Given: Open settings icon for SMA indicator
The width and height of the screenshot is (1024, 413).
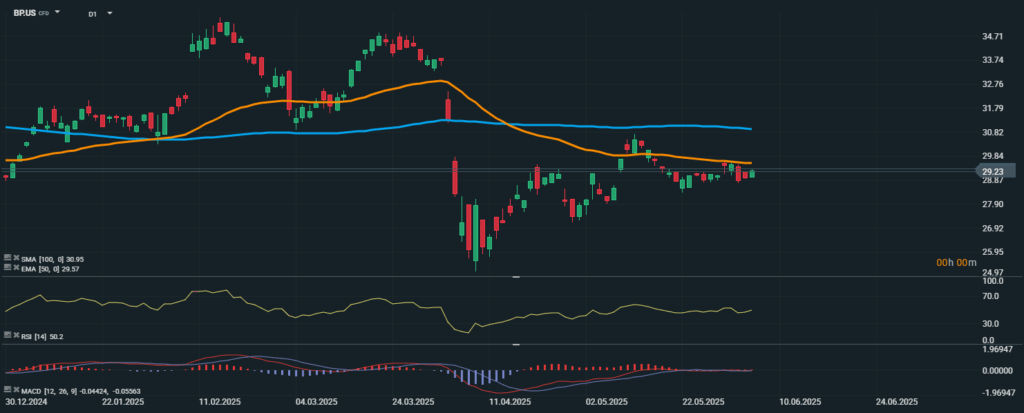Looking at the screenshot, I should click(x=7, y=258).
